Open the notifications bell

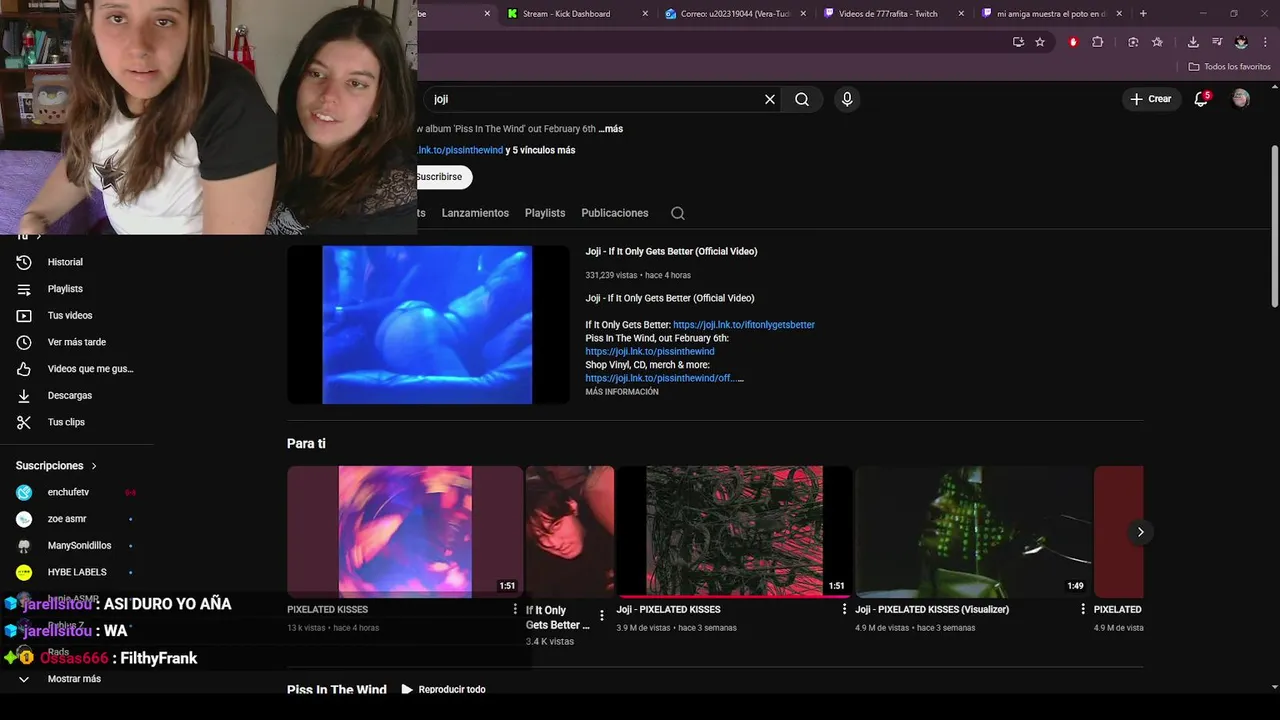(x=1202, y=98)
